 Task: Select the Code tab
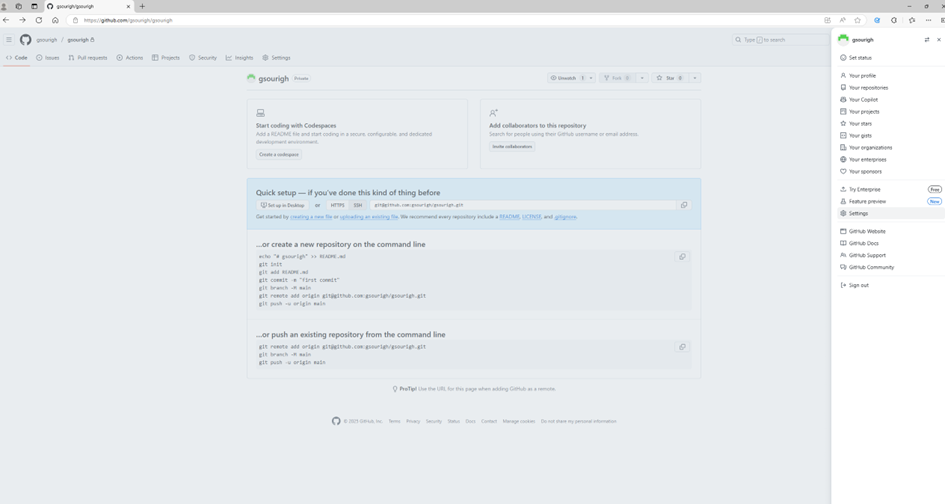(16, 58)
